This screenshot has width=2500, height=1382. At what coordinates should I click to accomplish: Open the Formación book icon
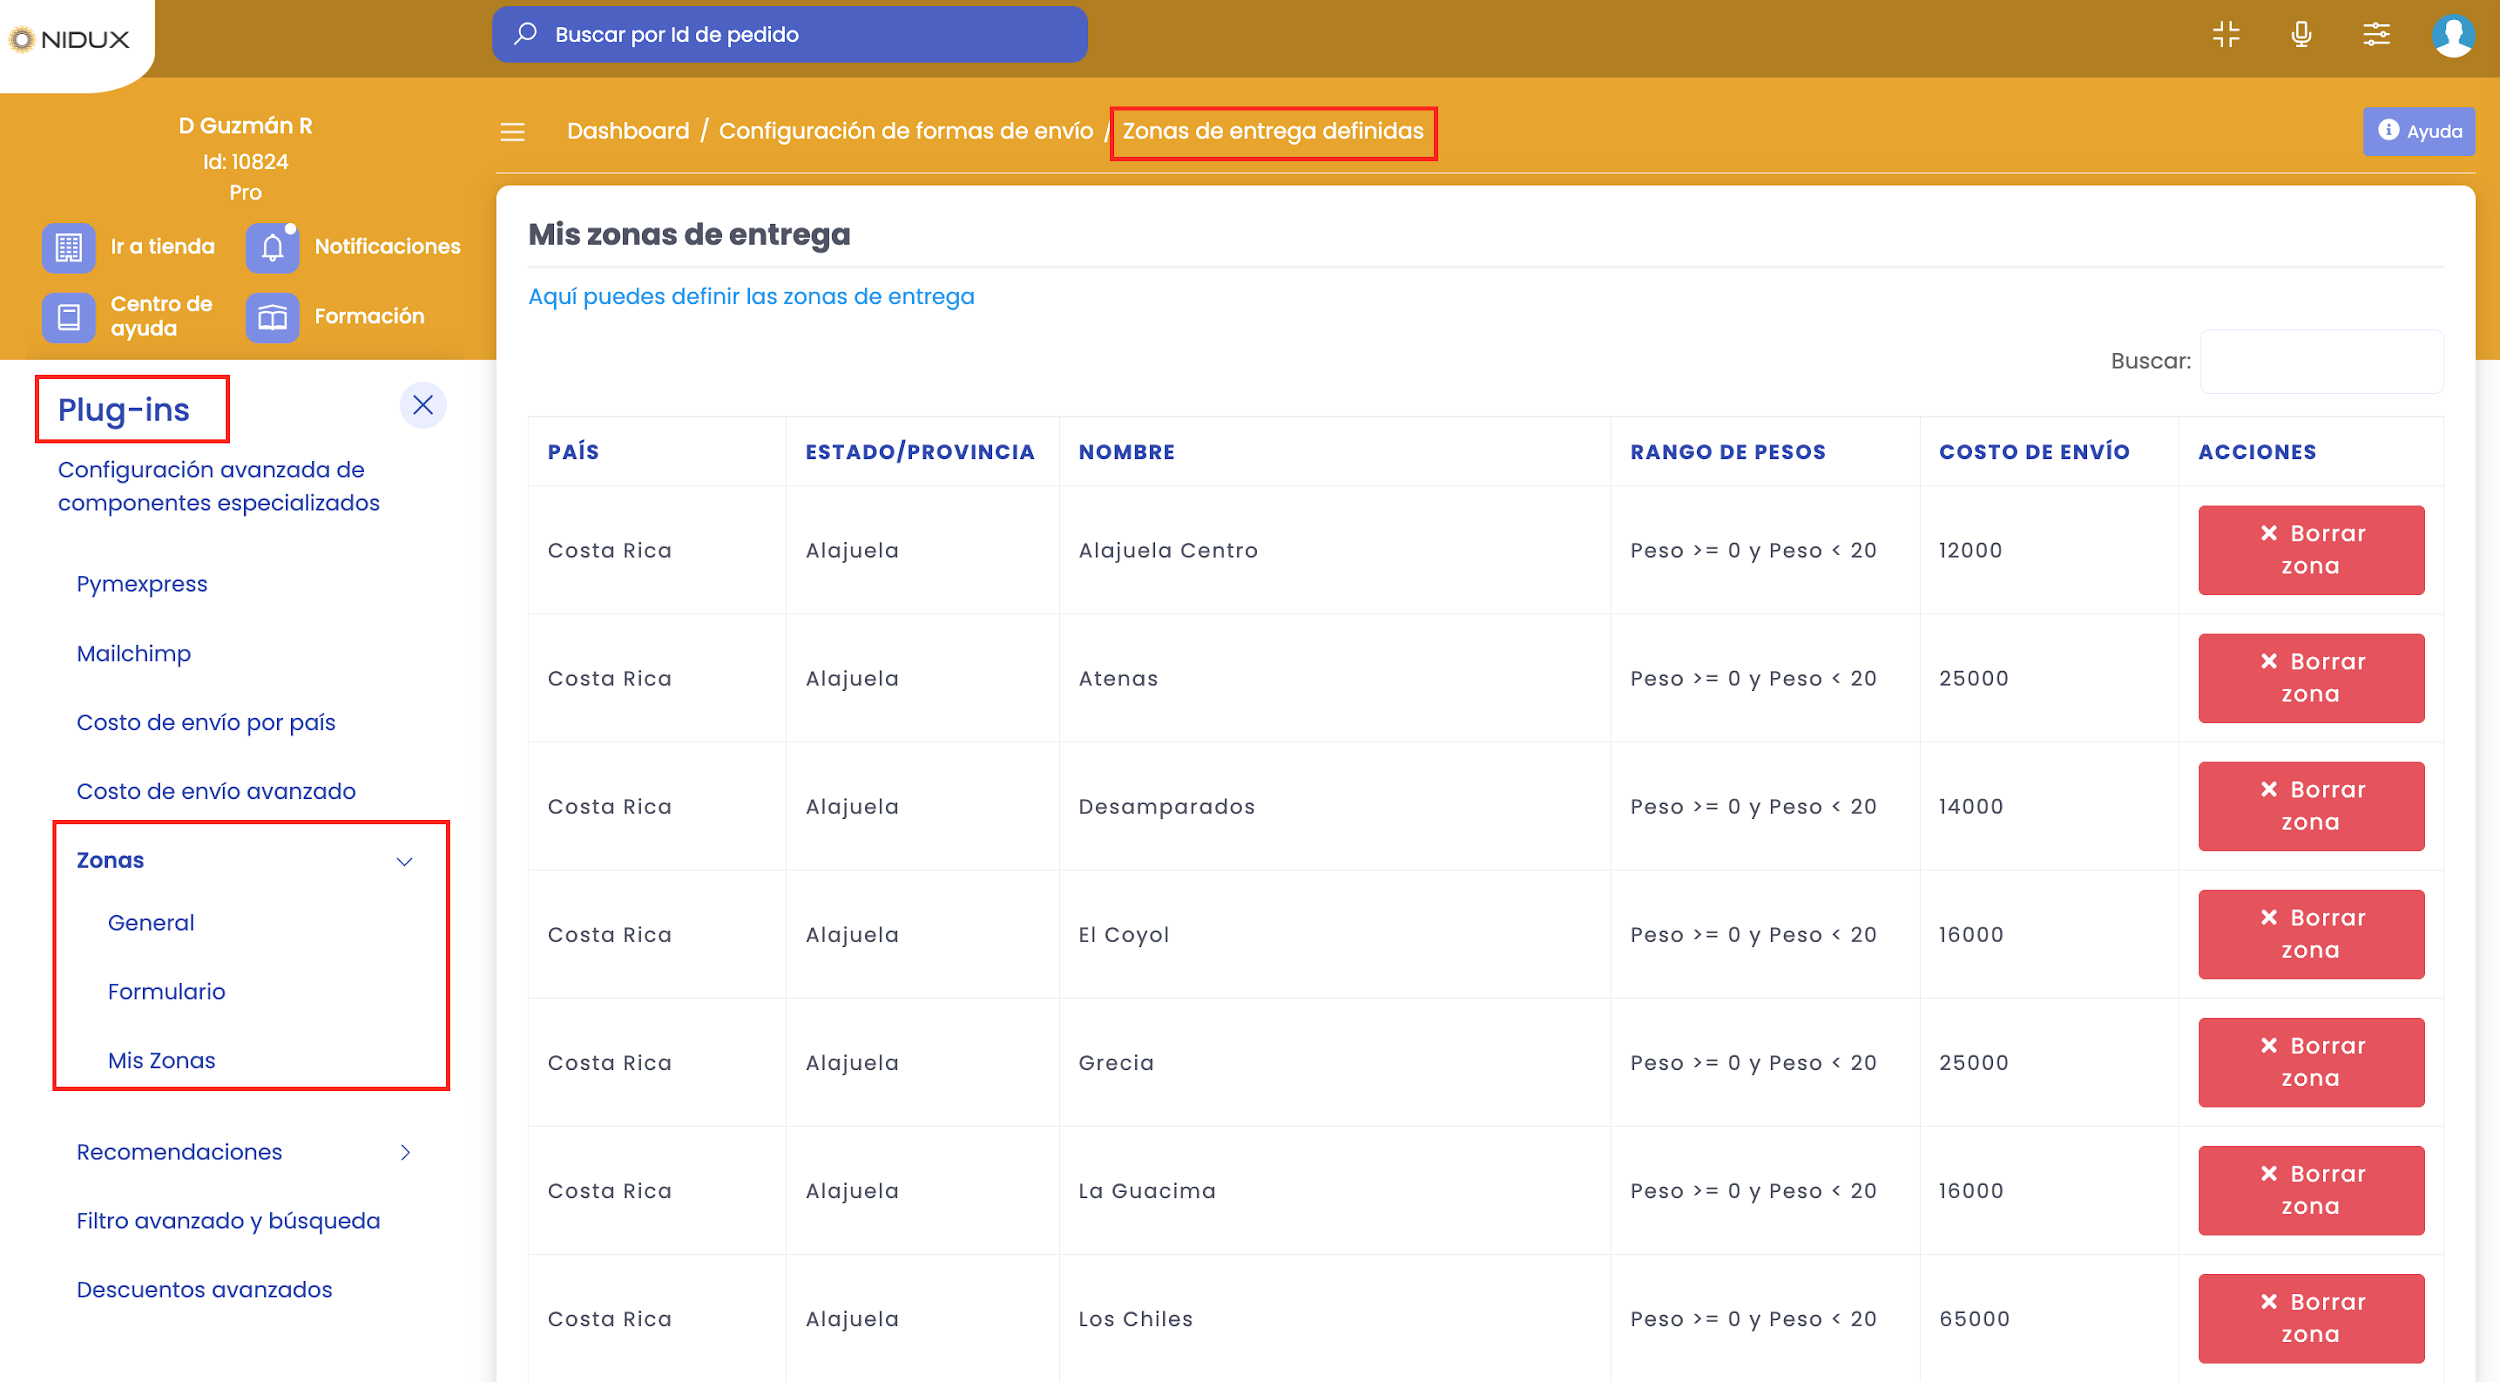coord(272,317)
